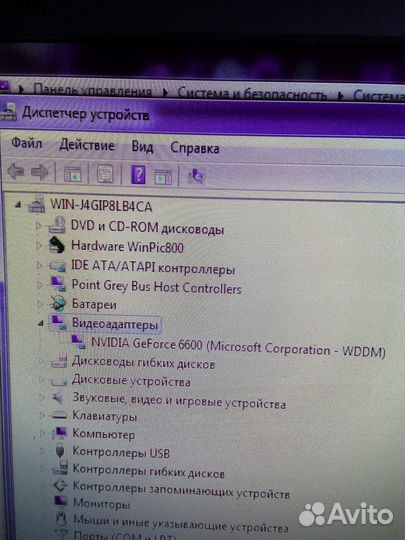
Task: Click the Hardware WinPic800 device icon
Action: [57, 245]
